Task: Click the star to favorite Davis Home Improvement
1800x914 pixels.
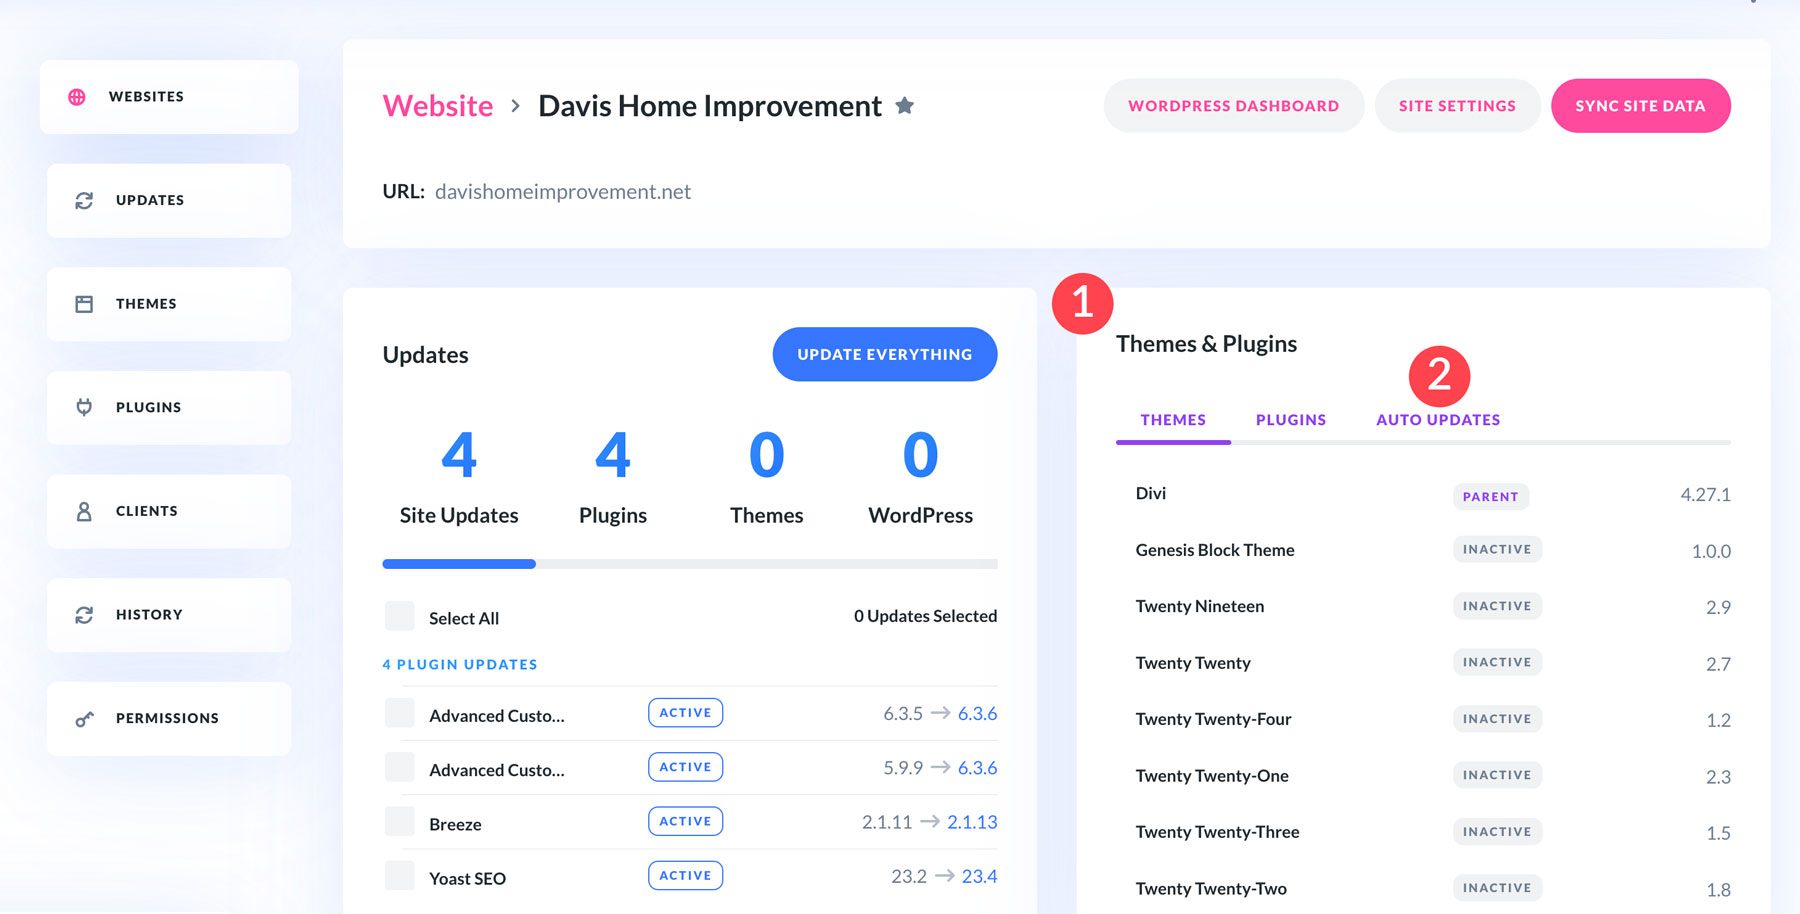Action: tap(903, 105)
